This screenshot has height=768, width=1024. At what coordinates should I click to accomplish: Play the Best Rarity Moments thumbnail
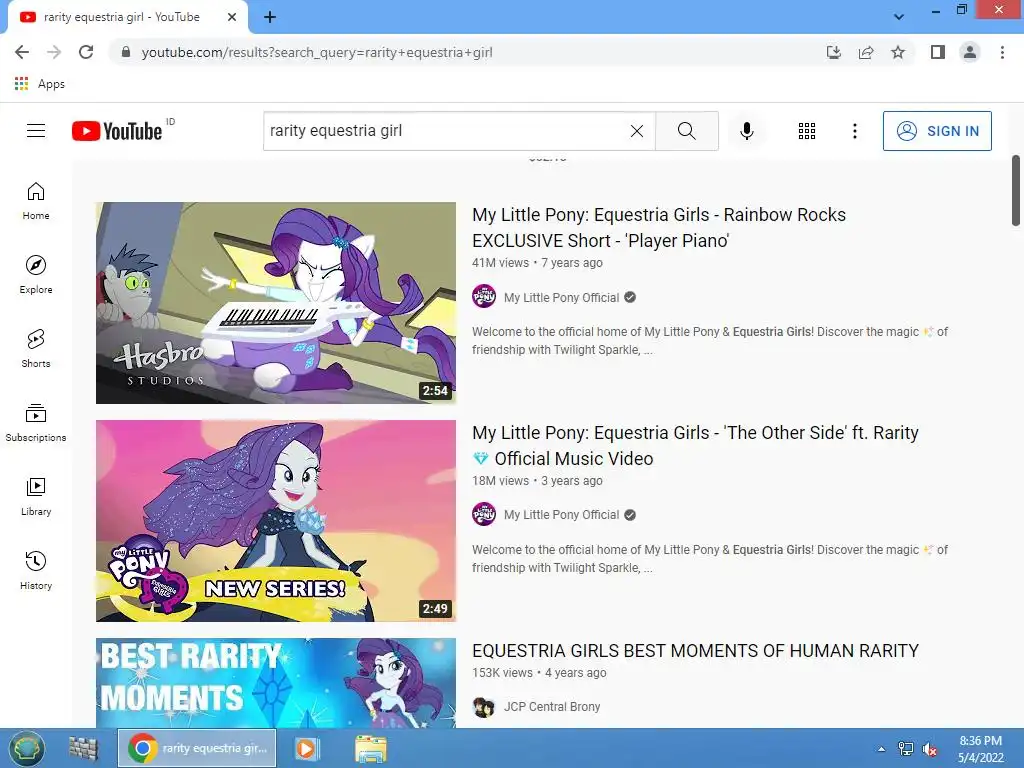pyautogui.click(x=276, y=683)
